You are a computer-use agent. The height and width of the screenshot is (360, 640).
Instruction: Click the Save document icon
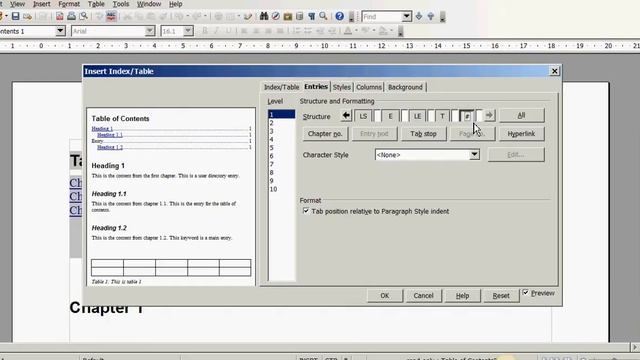[x=16, y=16]
